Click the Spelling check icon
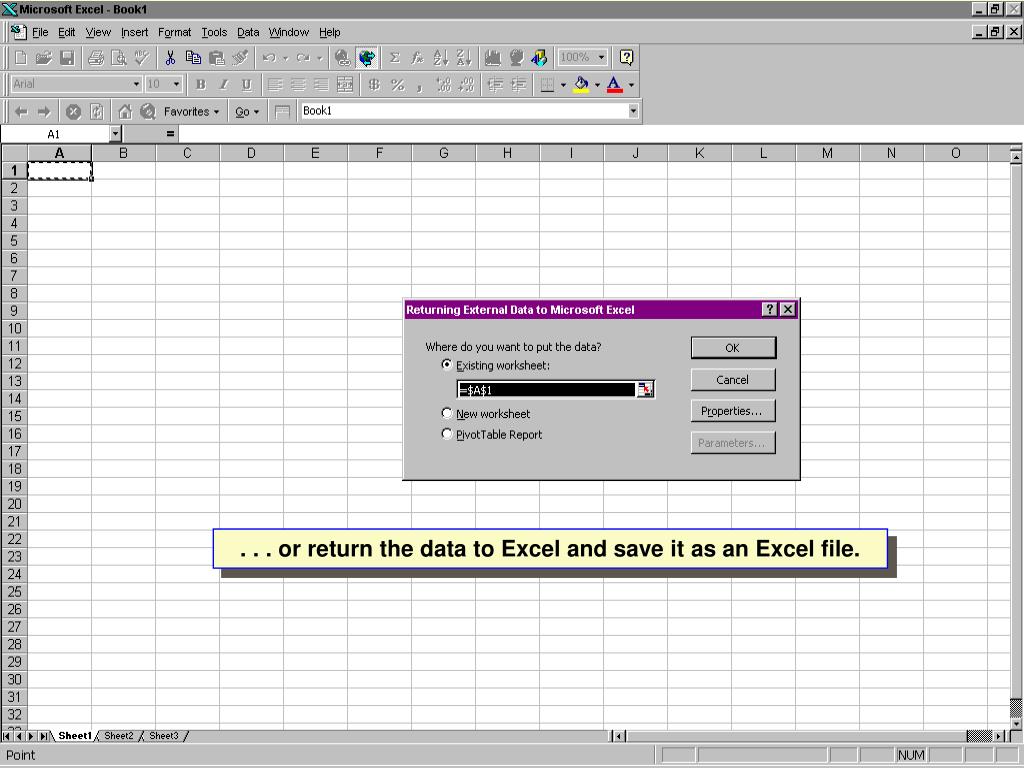The image size is (1024, 768). [141, 57]
